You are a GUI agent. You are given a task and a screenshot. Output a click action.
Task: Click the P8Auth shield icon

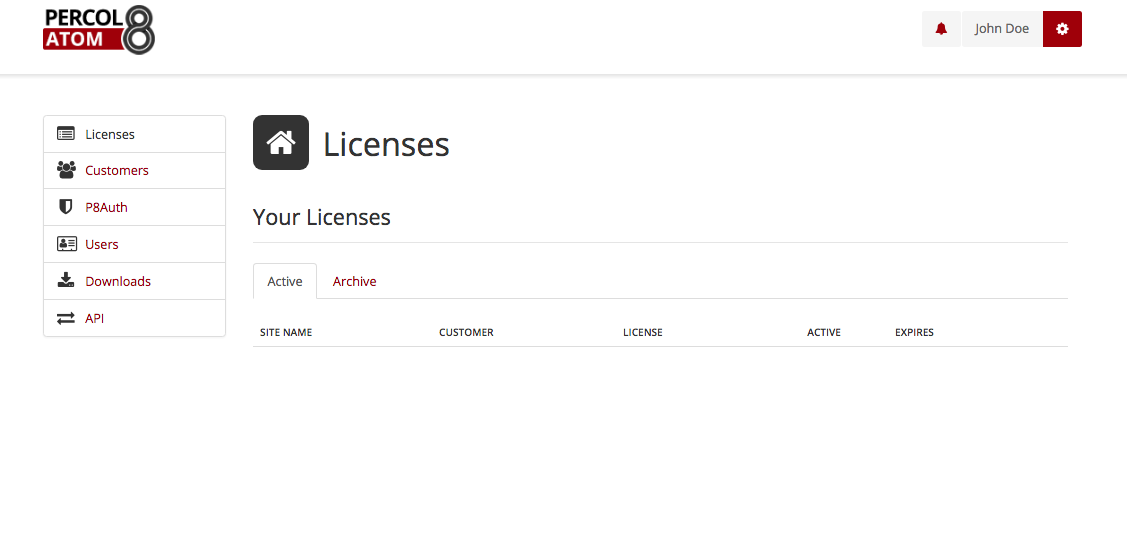65,207
